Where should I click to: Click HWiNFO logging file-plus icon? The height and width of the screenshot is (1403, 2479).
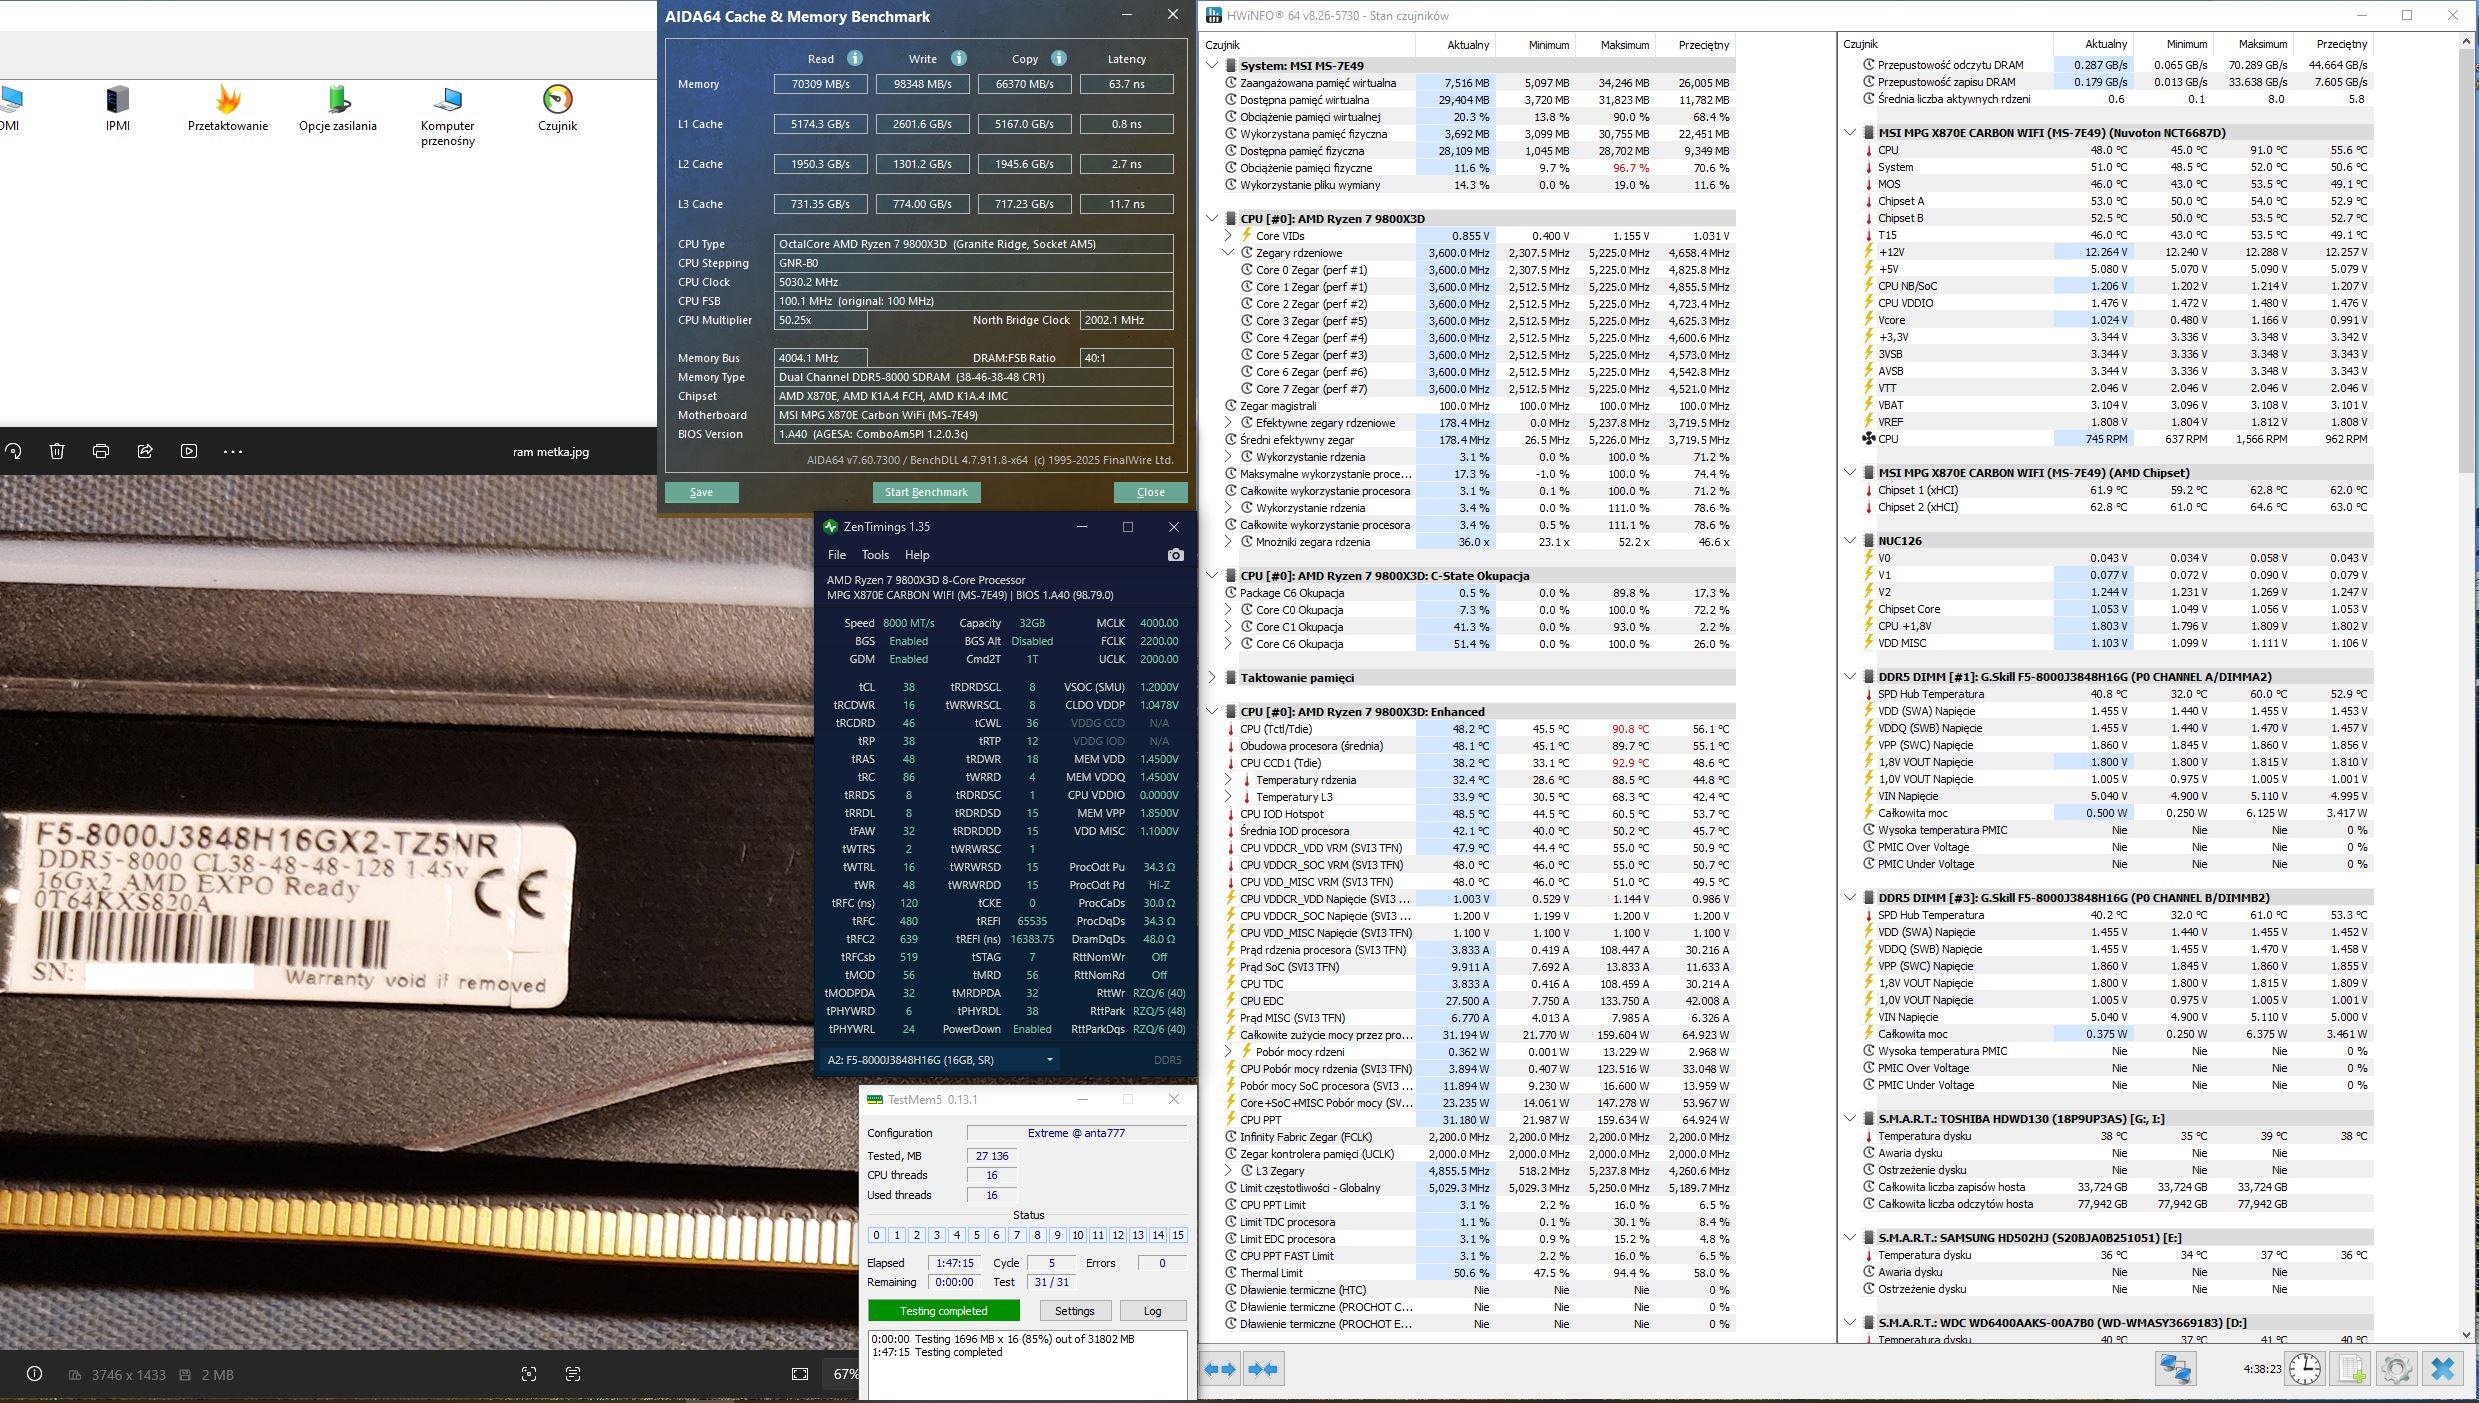click(x=2351, y=1369)
